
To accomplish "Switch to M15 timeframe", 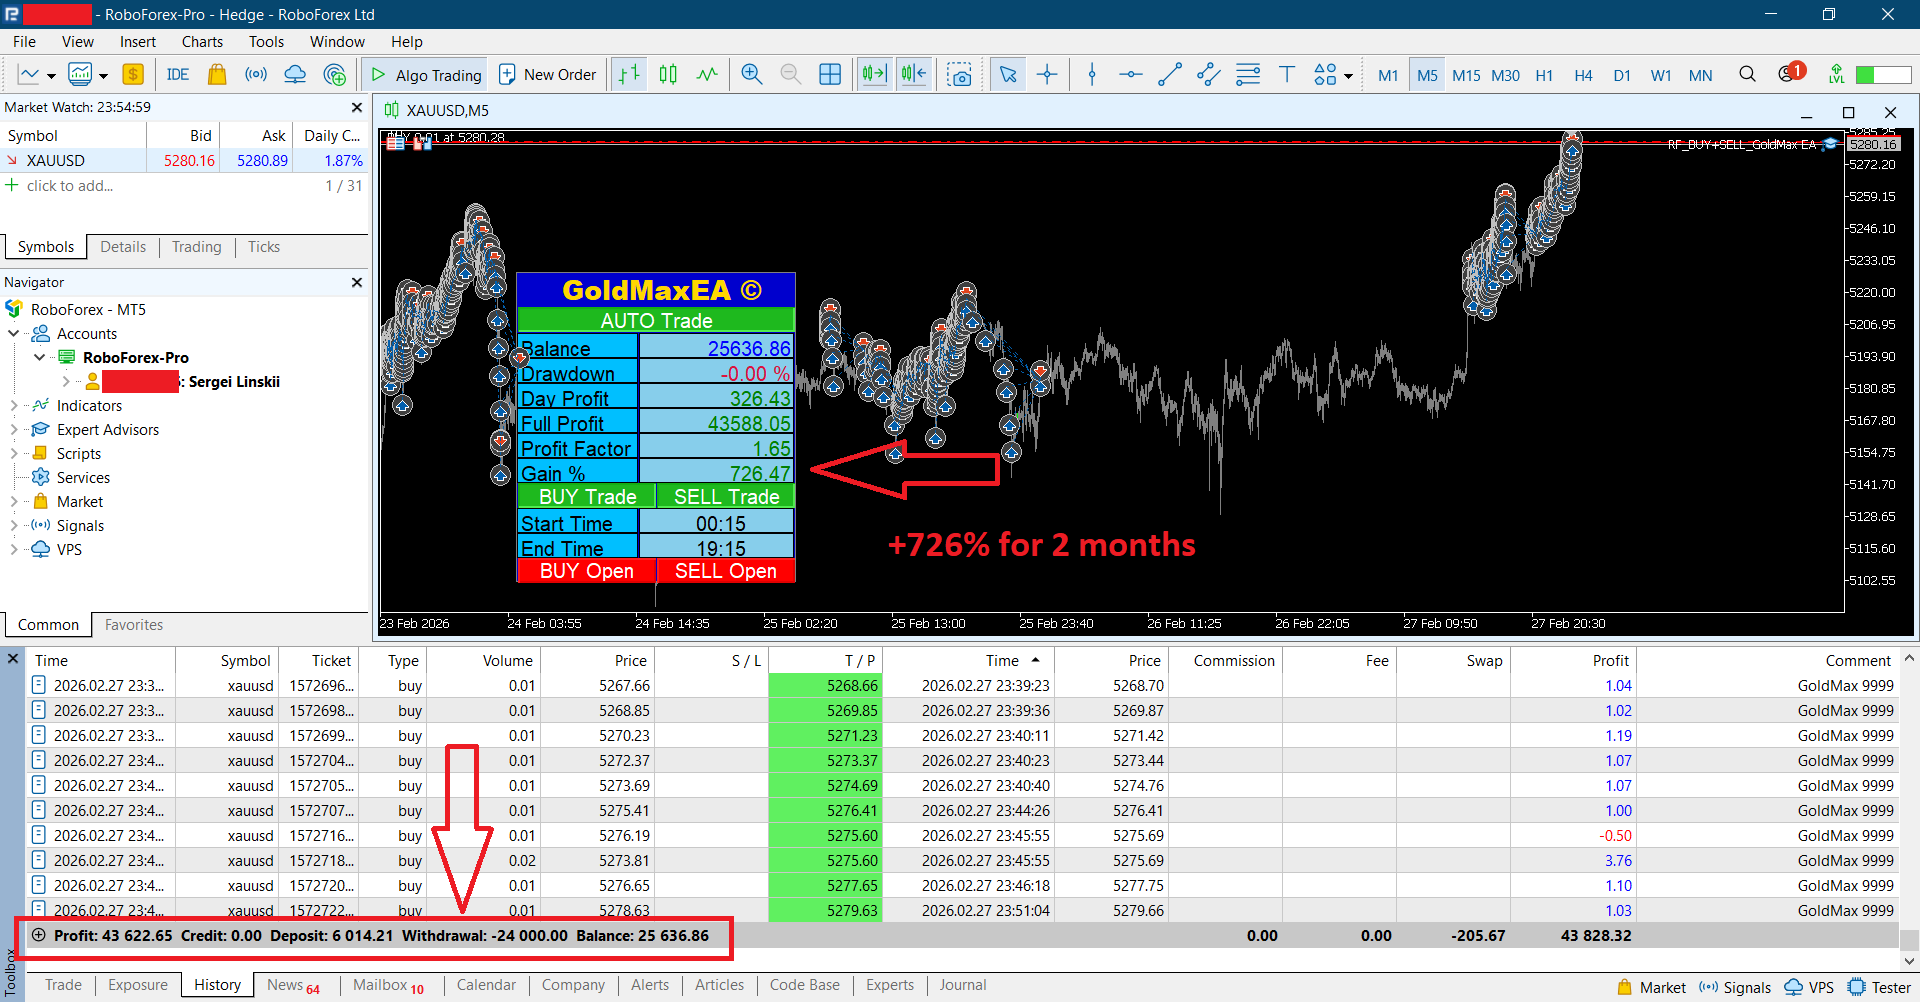I will click(x=1466, y=75).
